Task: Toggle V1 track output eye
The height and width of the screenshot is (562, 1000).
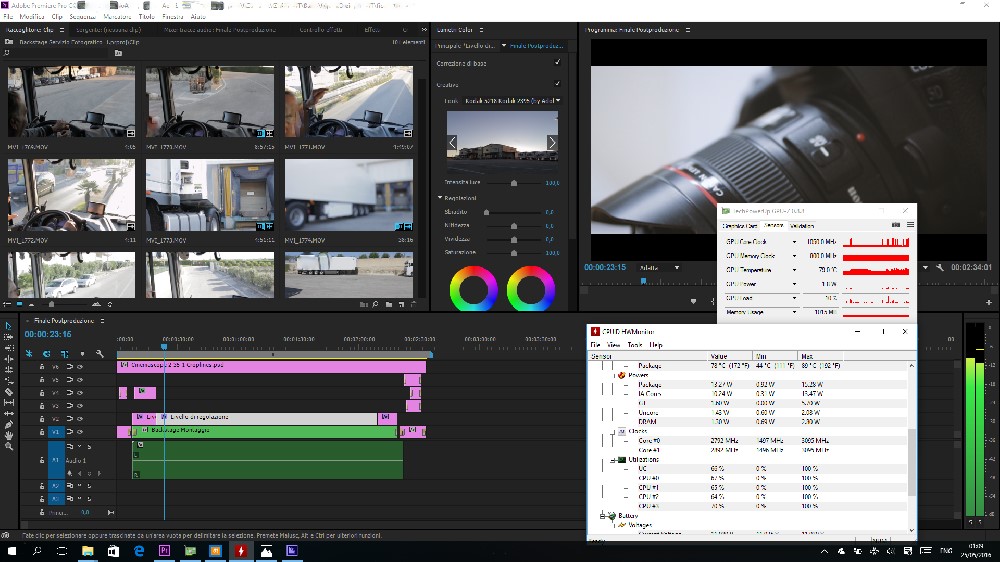Action: point(80,432)
